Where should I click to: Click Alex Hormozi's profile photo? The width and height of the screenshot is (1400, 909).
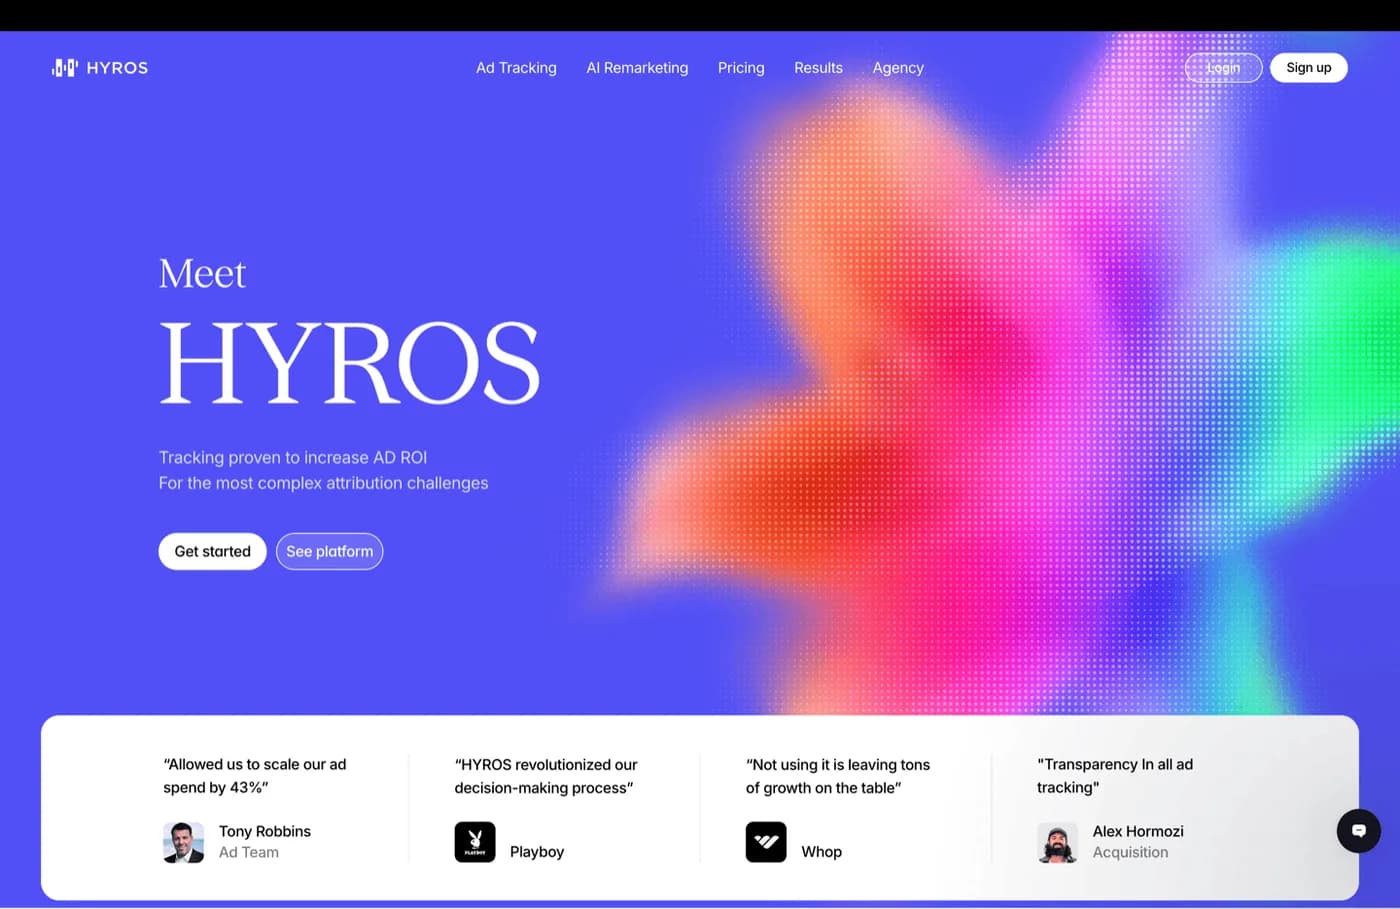click(1057, 842)
